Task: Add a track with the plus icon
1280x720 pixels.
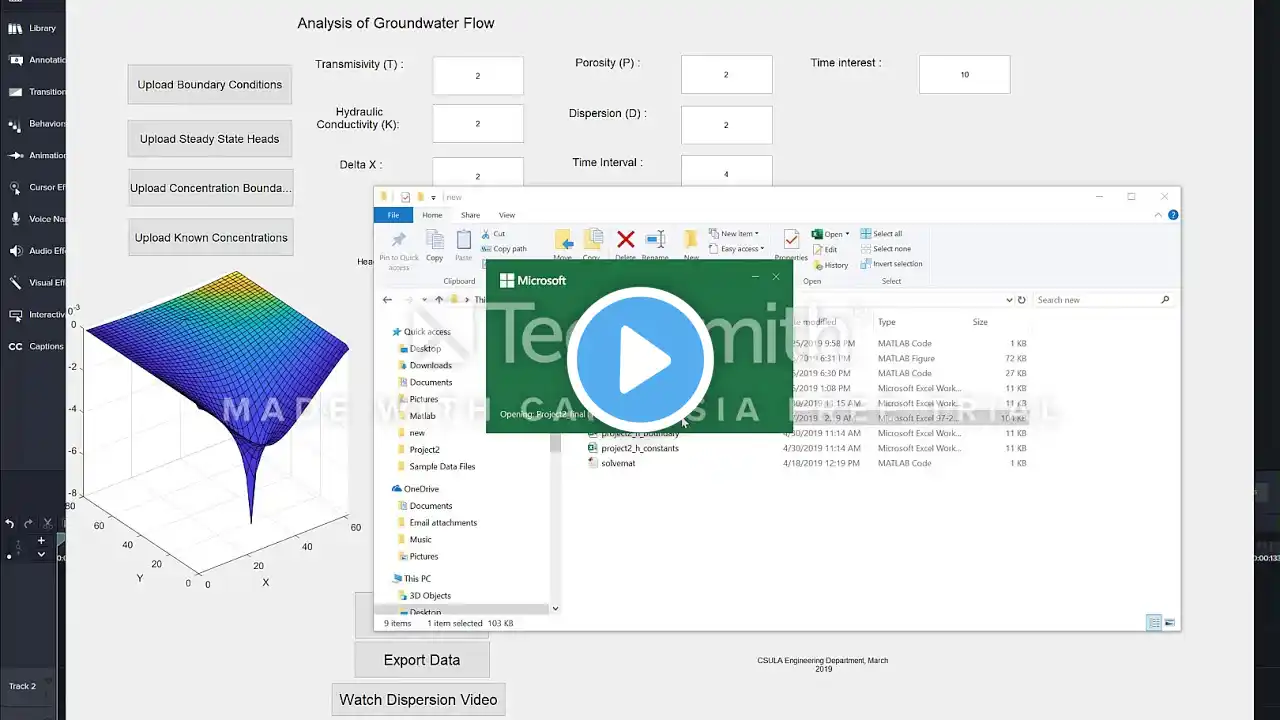Action: click(x=41, y=540)
